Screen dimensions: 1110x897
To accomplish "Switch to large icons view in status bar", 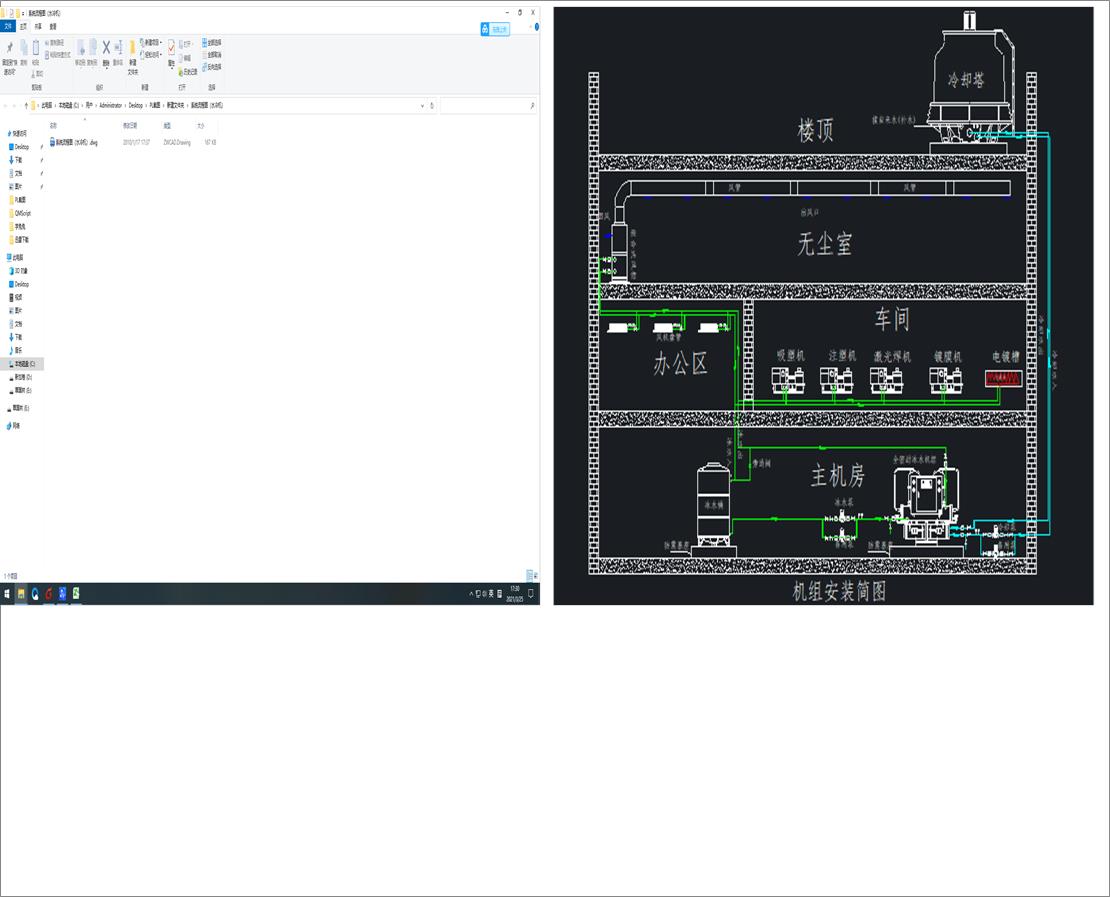I will pos(535,576).
